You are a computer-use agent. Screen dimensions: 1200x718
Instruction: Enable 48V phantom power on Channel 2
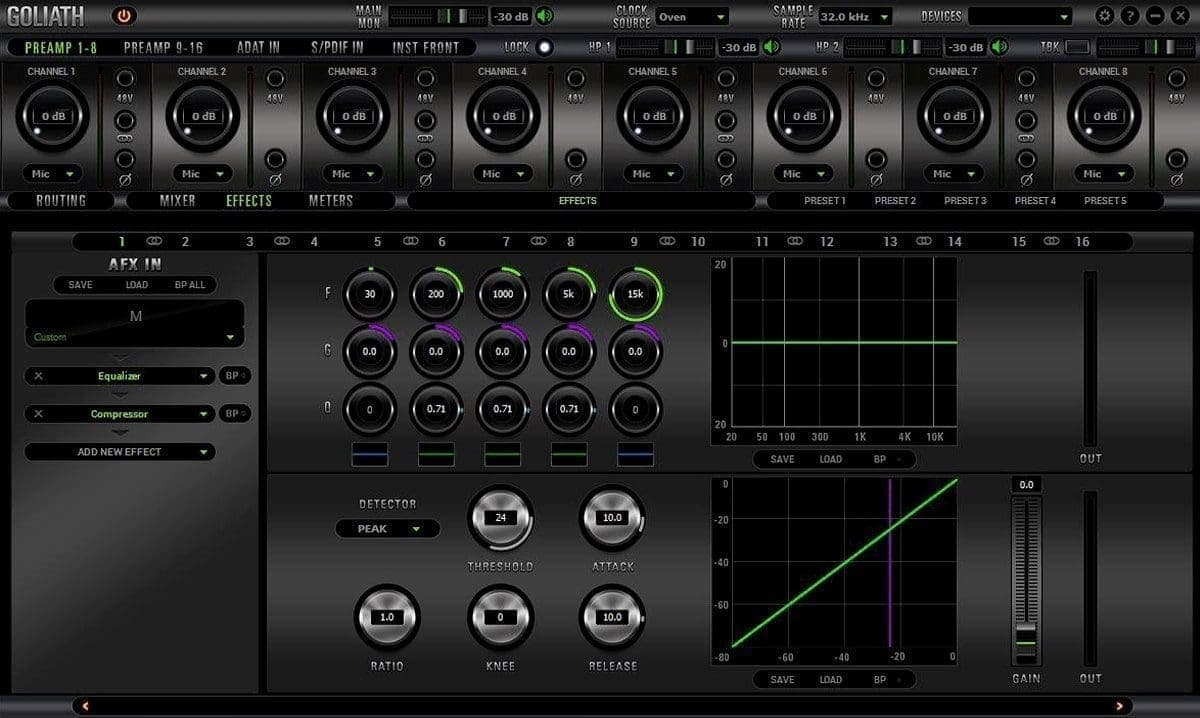pos(275,80)
